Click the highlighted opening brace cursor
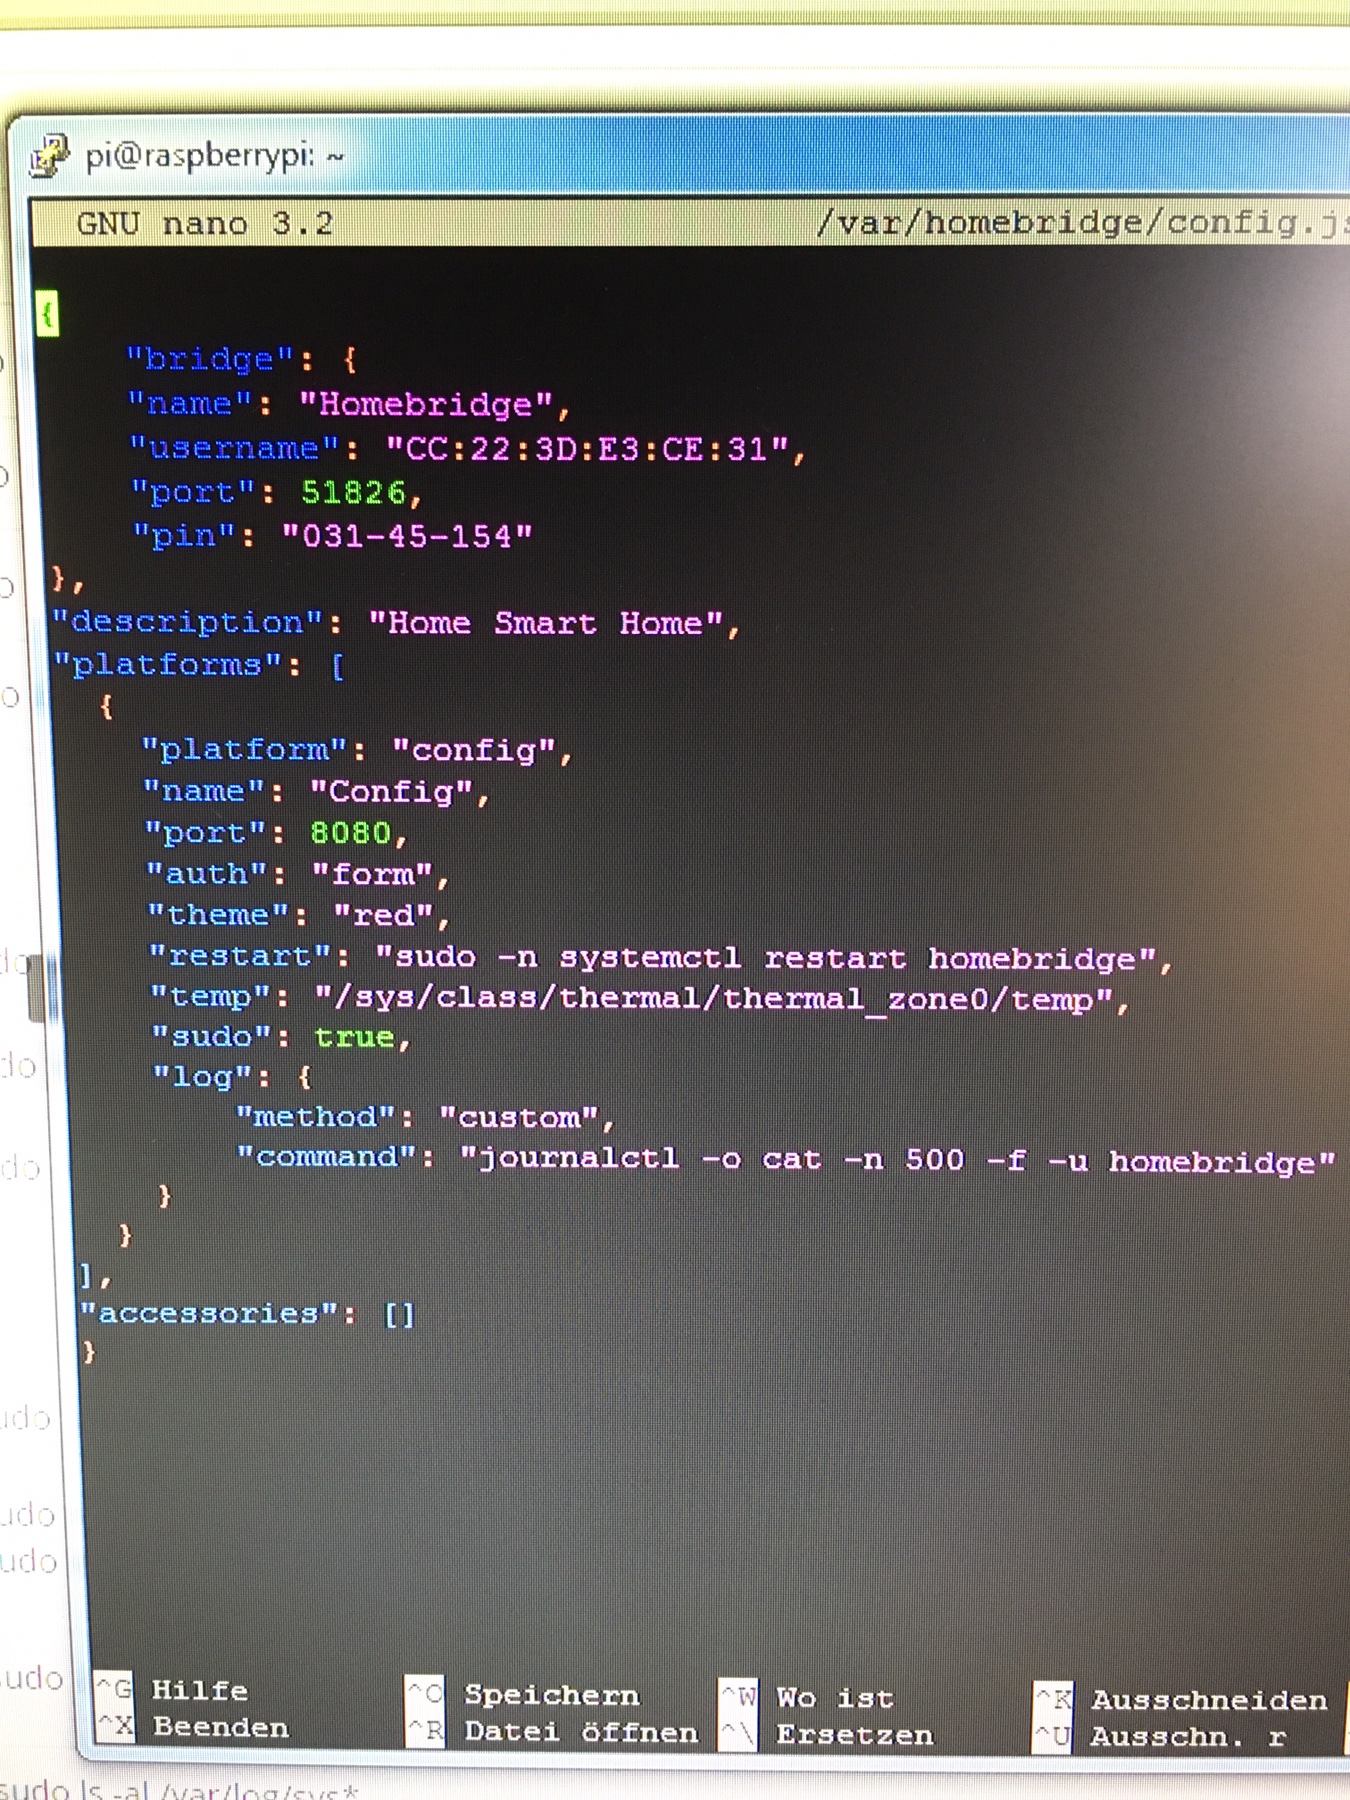 coord(47,314)
